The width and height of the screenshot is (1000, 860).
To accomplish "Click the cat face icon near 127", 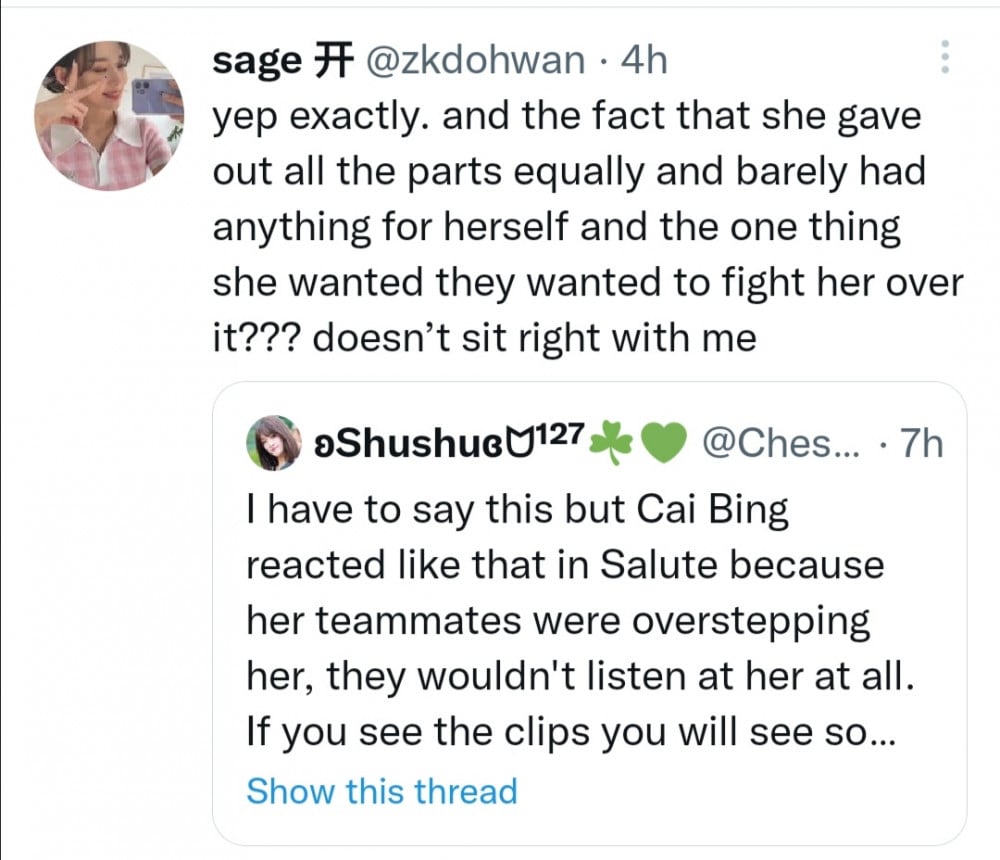I will 521,445.
